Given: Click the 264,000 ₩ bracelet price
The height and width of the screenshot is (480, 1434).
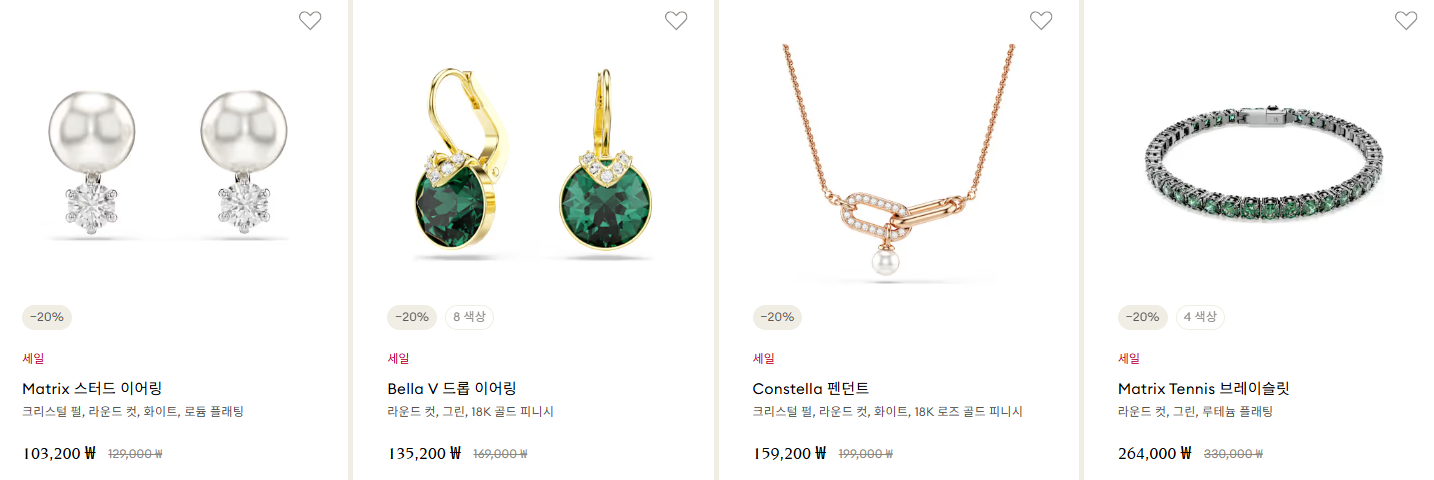Looking at the screenshot, I should pos(1154,453).
